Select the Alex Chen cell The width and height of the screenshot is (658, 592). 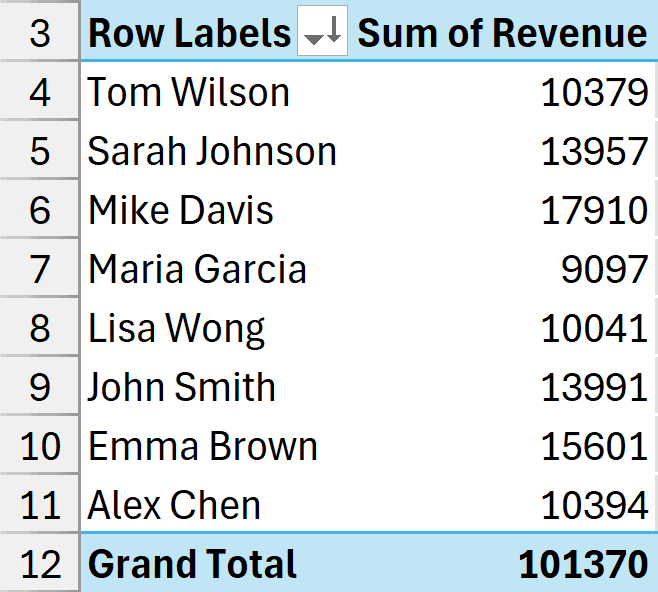tap(216, 505)
